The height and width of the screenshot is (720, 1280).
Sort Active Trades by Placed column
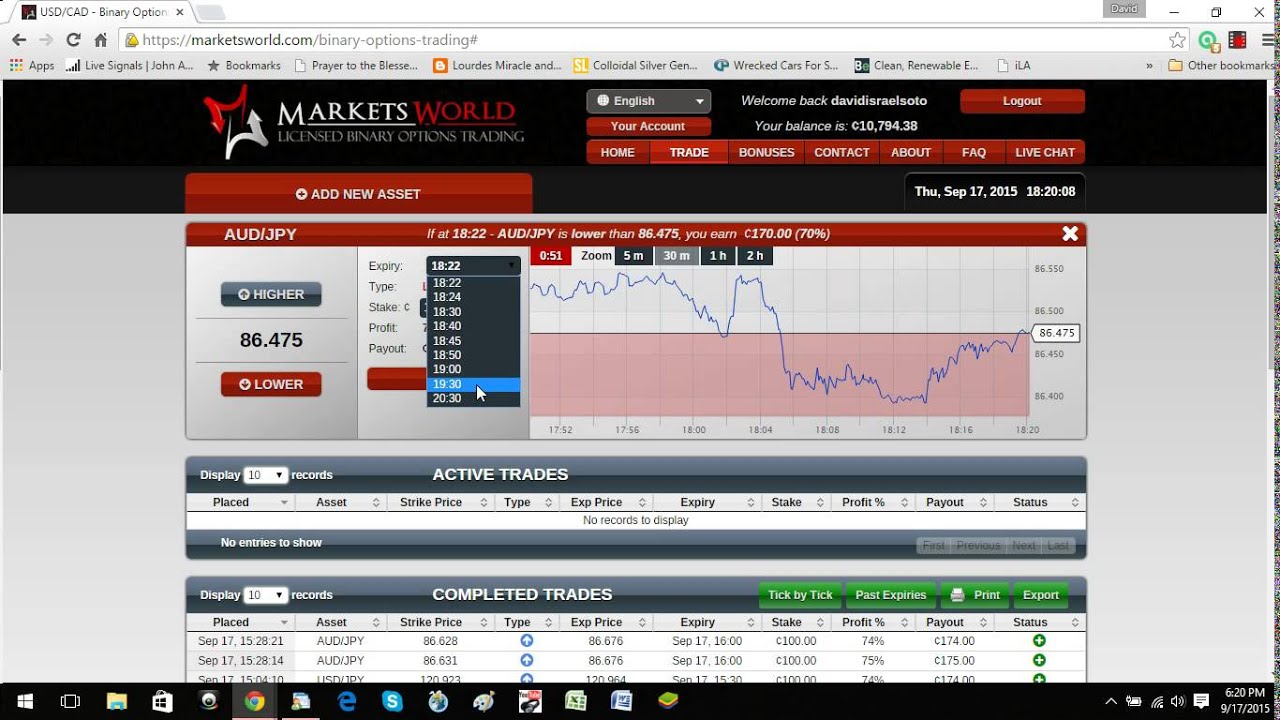pos(240,503)
